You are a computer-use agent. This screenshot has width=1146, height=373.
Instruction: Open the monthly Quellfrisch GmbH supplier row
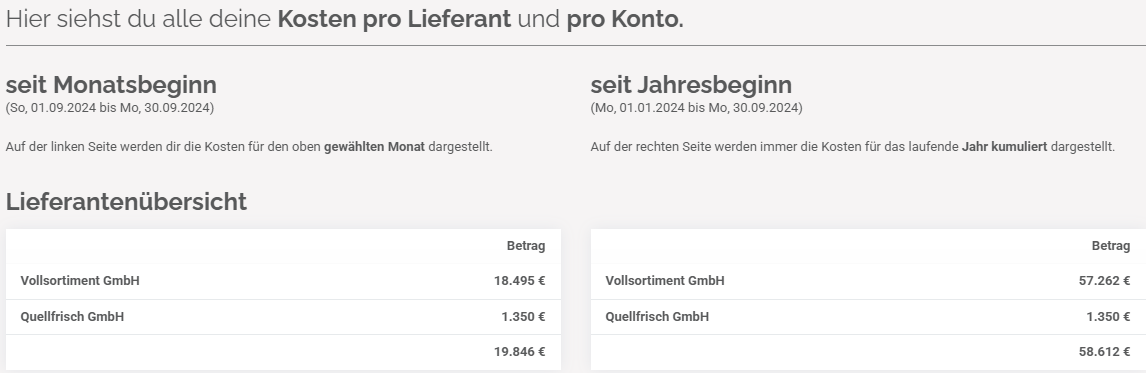click(x=283, y=317)
